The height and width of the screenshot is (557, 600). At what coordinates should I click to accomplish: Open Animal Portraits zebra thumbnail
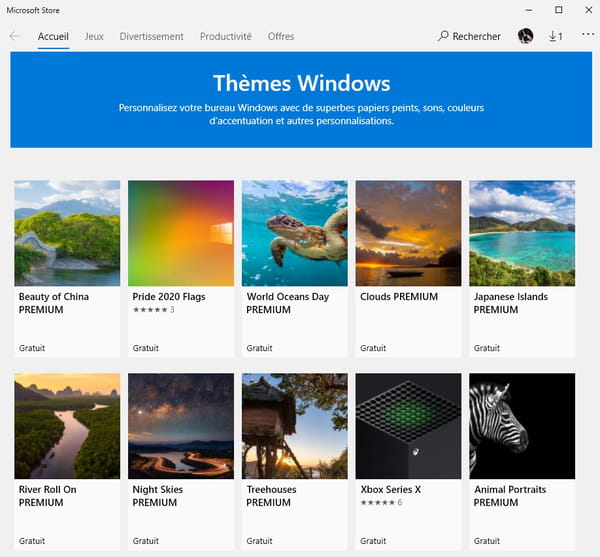(x=522, y=426)
